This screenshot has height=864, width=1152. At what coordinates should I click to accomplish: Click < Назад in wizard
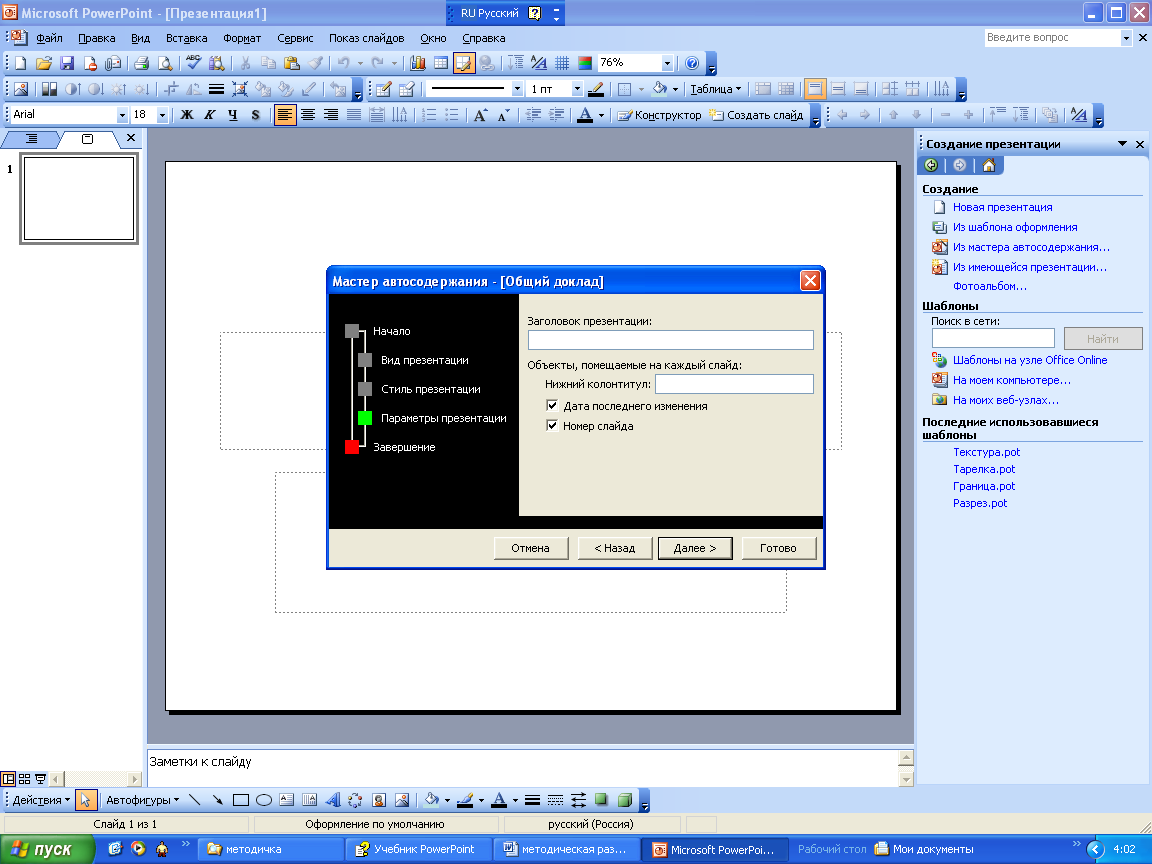[x=614, y=548]
